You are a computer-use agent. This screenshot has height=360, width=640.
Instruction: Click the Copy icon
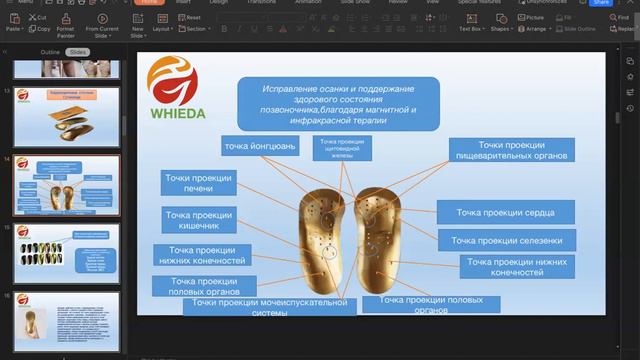32,29
